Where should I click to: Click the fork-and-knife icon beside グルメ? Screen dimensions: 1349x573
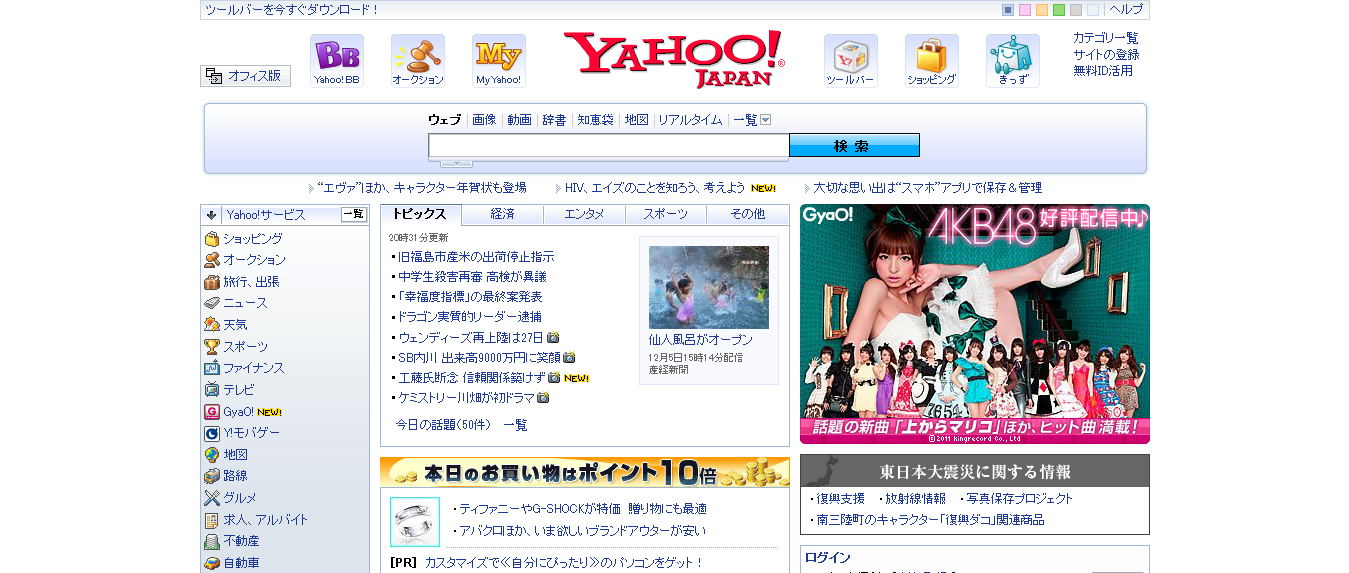coord(212,498)
